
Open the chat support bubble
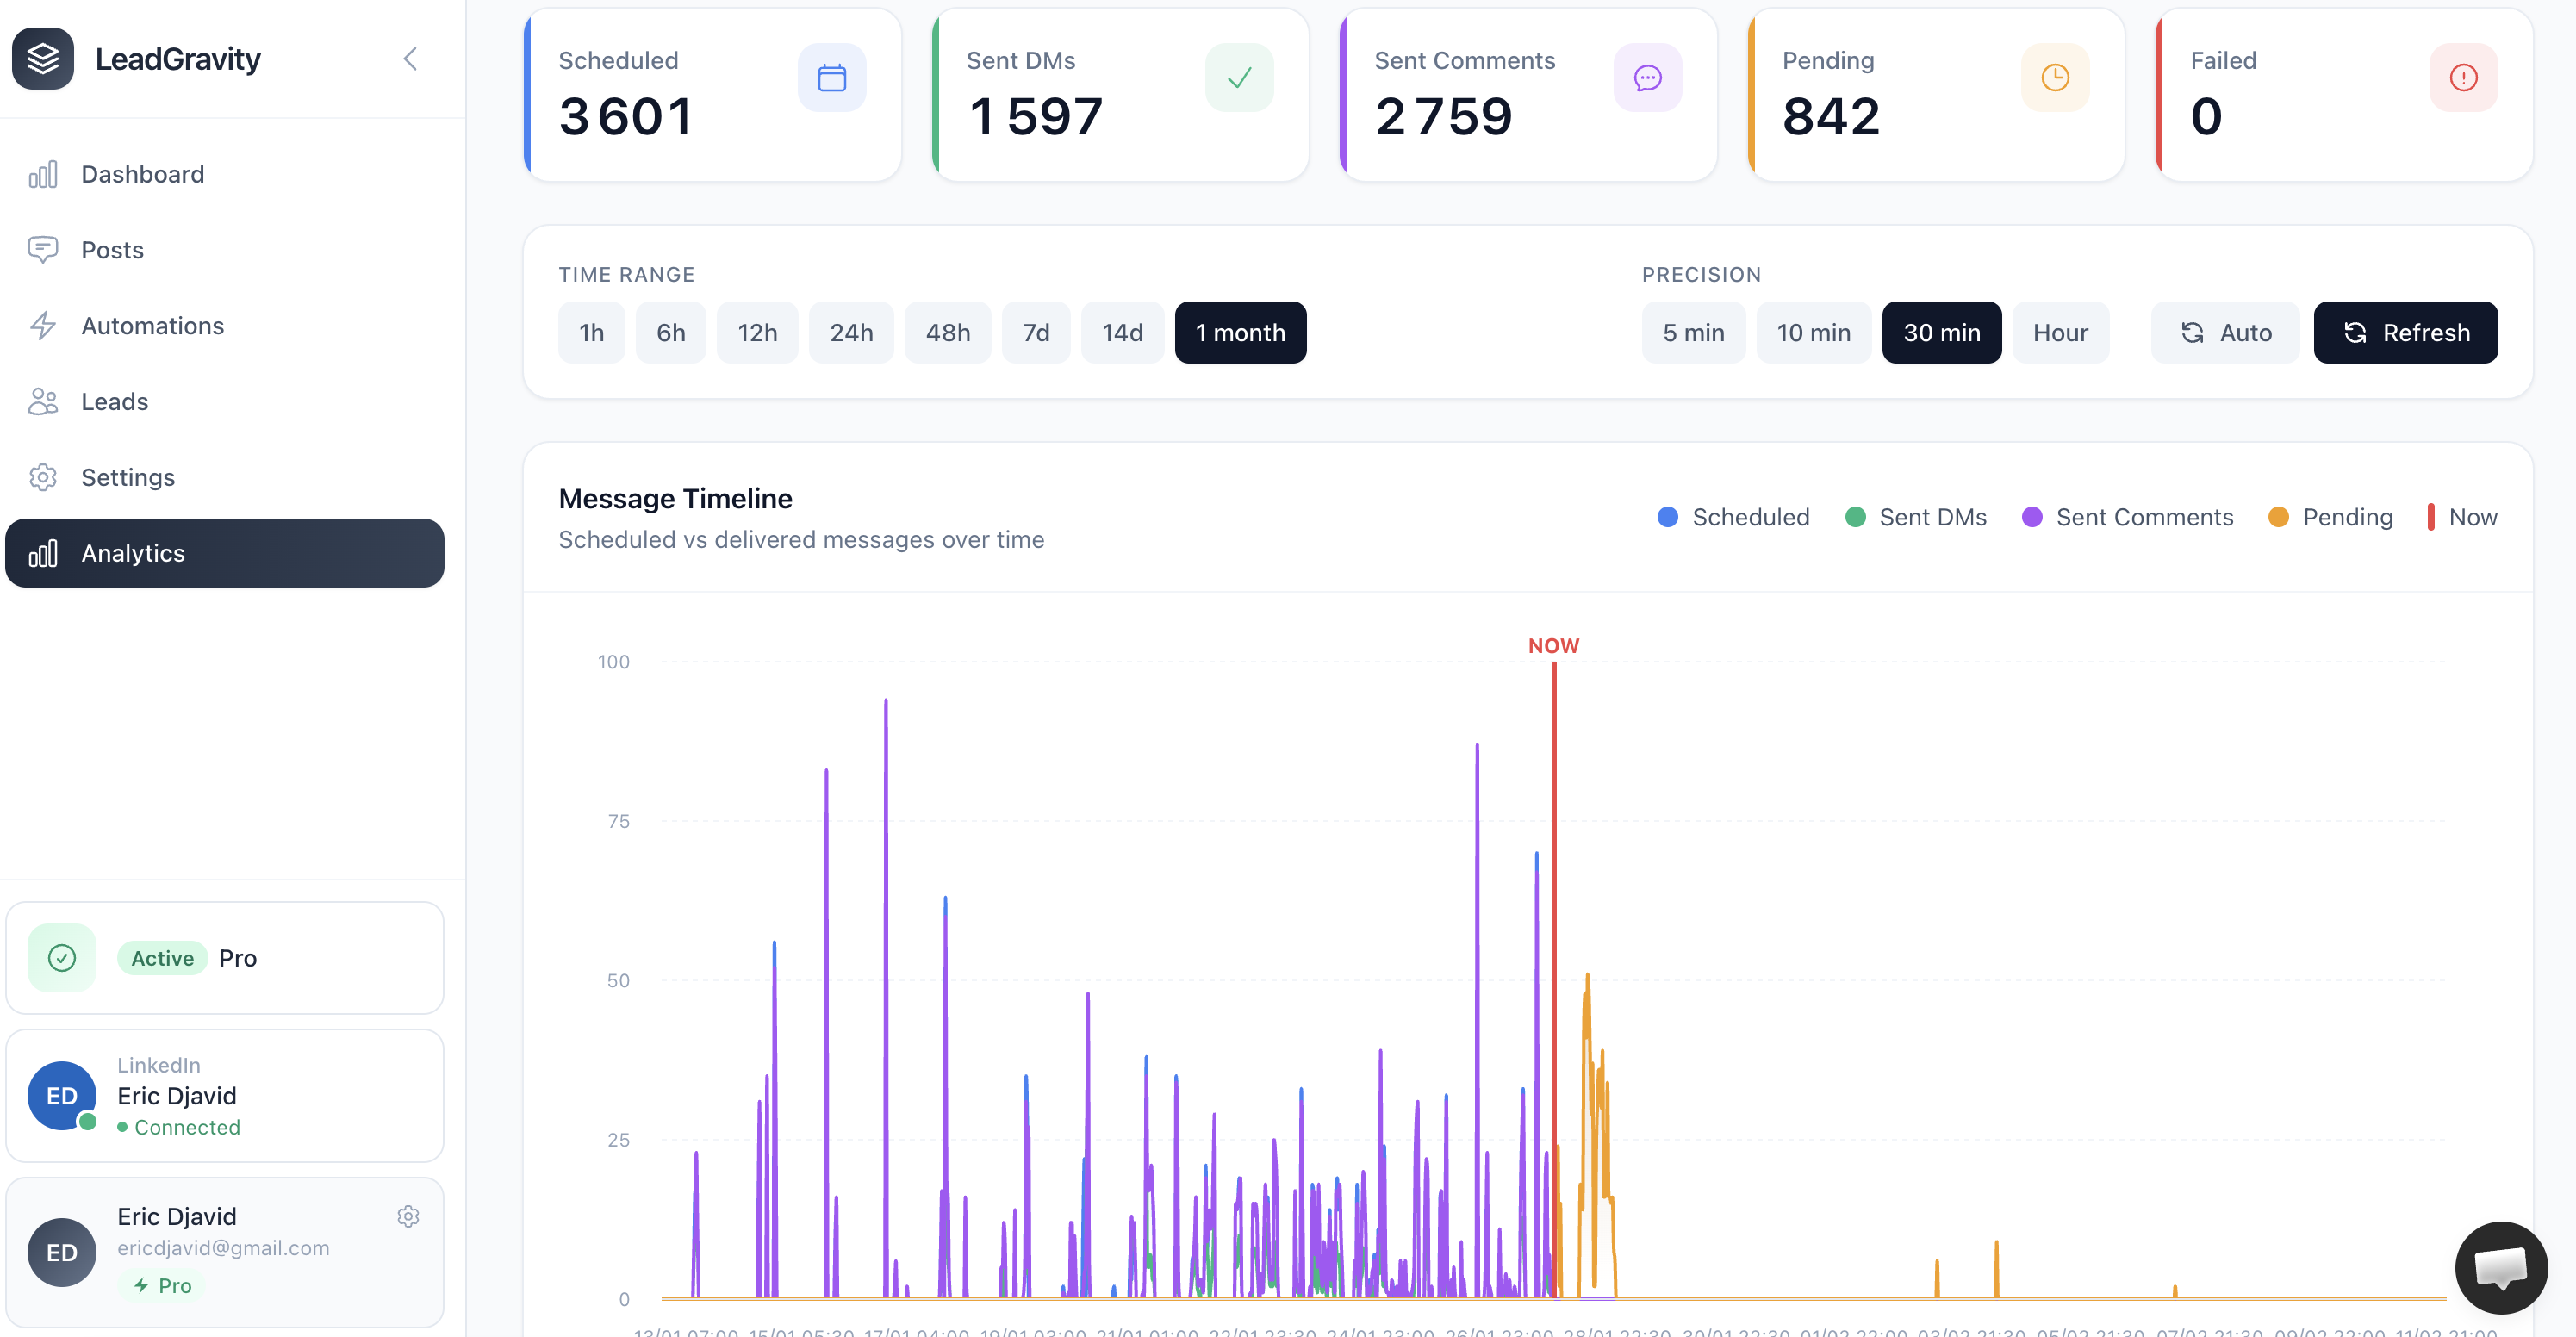[x=2501, y=1267]
